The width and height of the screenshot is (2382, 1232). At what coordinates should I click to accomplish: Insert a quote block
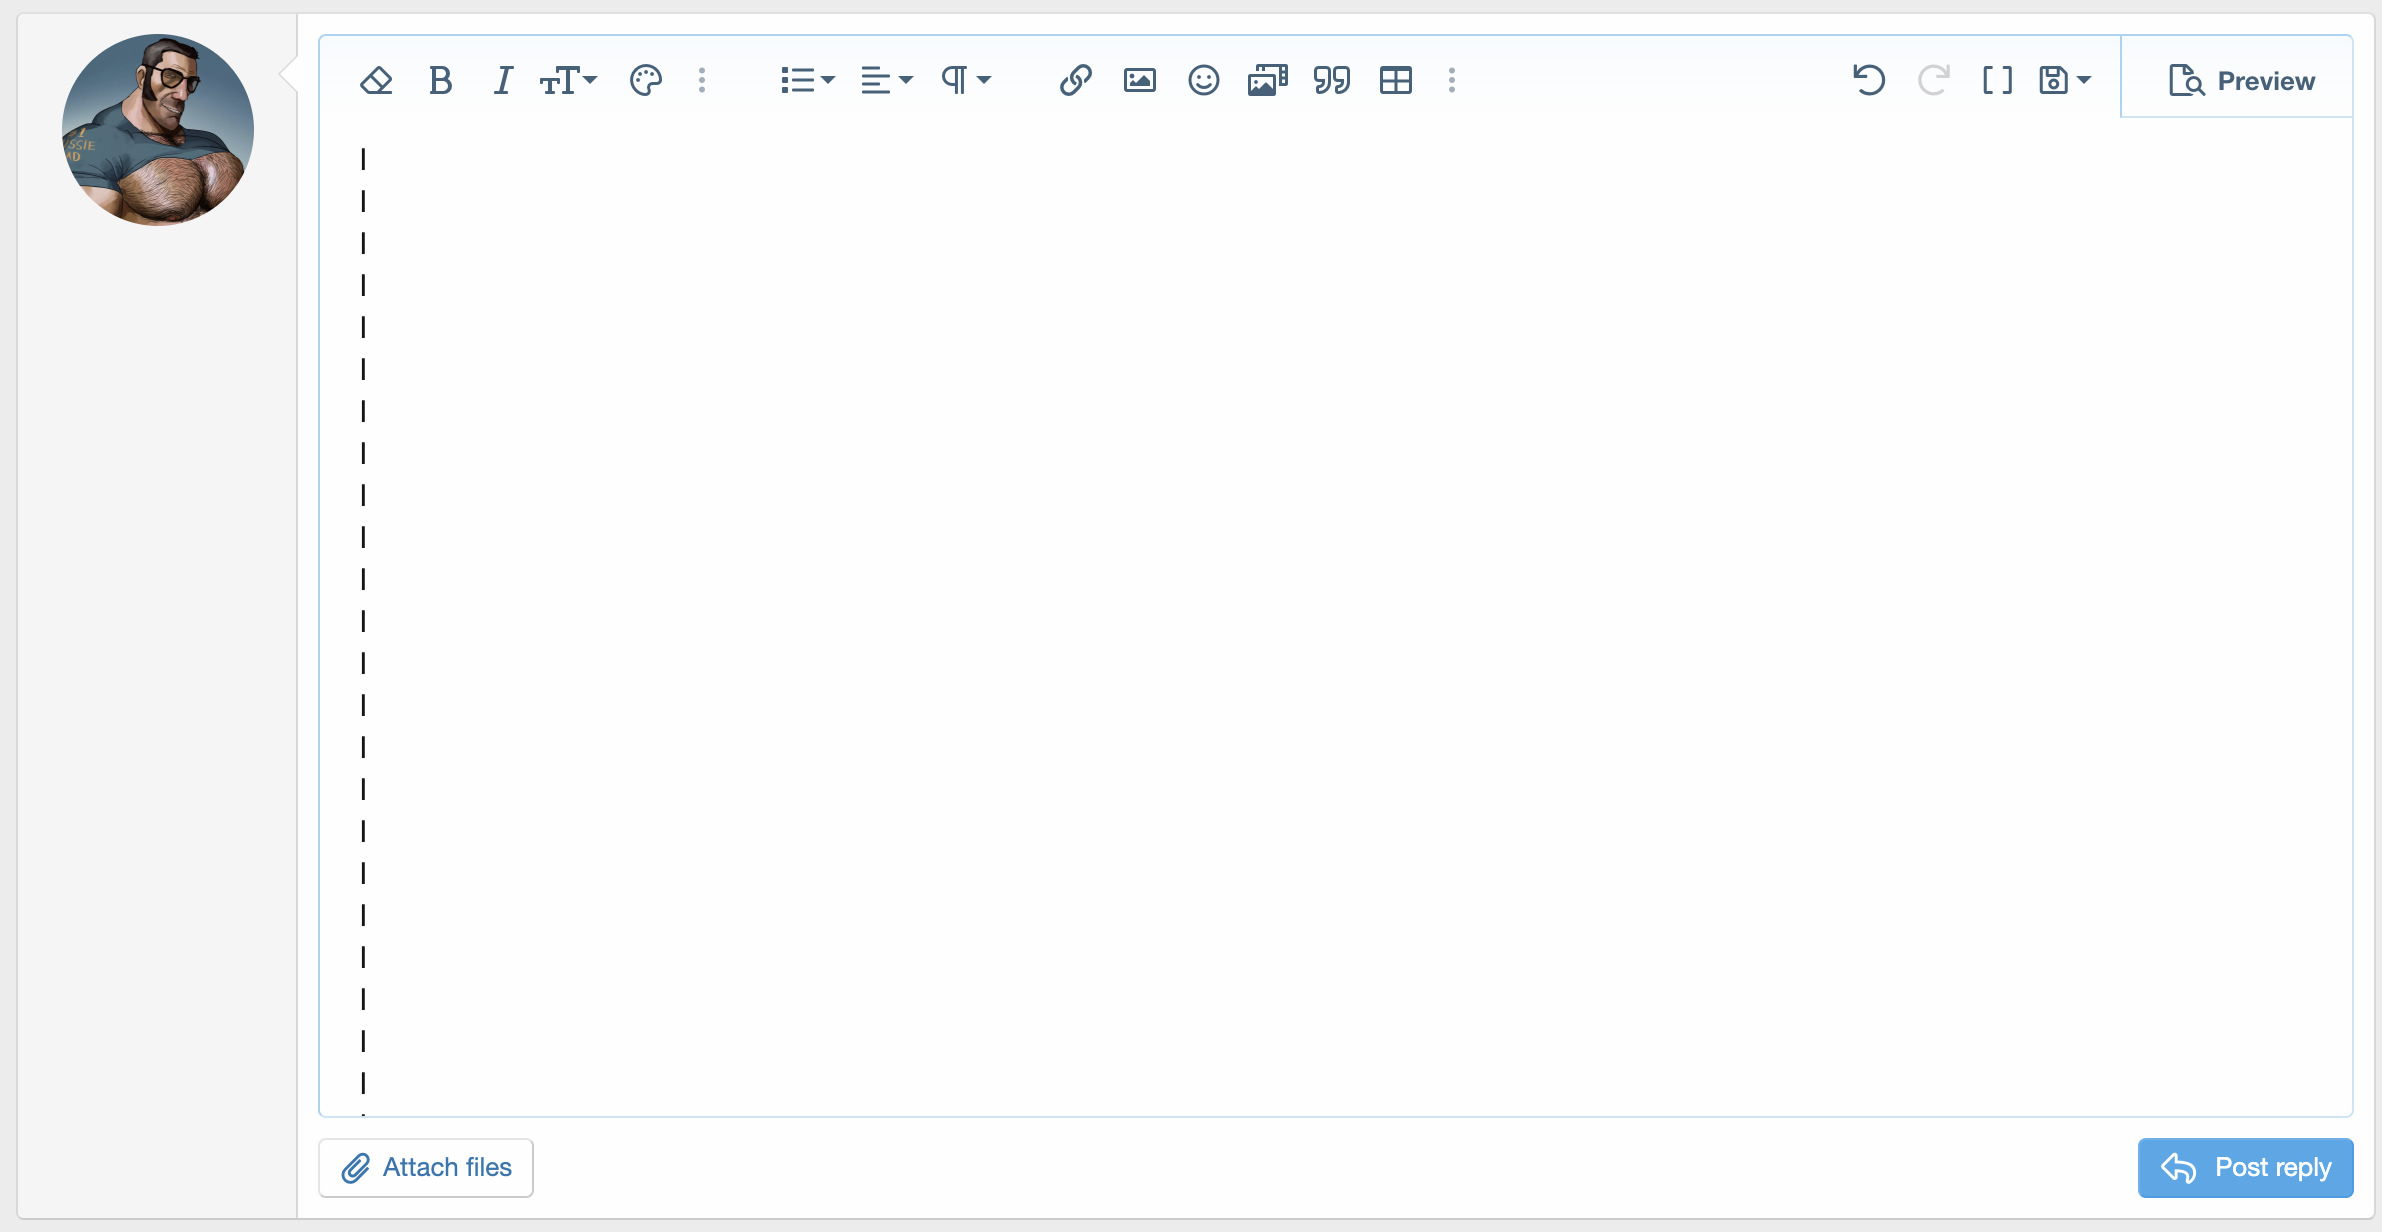(x=1331, y=80)
